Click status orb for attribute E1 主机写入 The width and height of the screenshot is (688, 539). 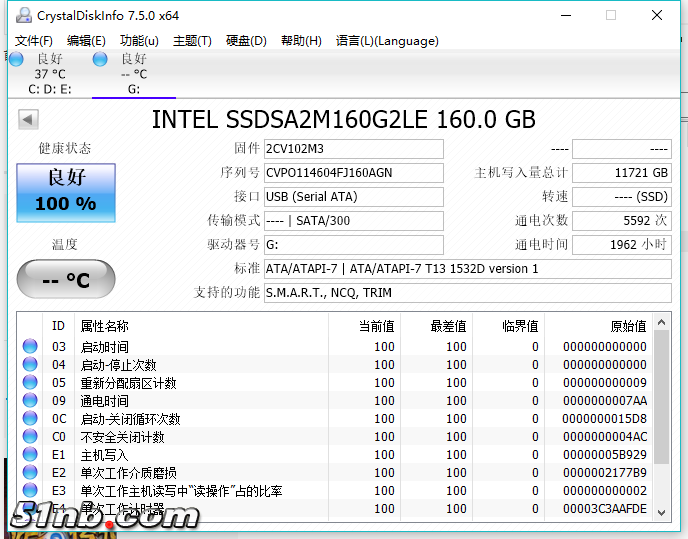30,455
